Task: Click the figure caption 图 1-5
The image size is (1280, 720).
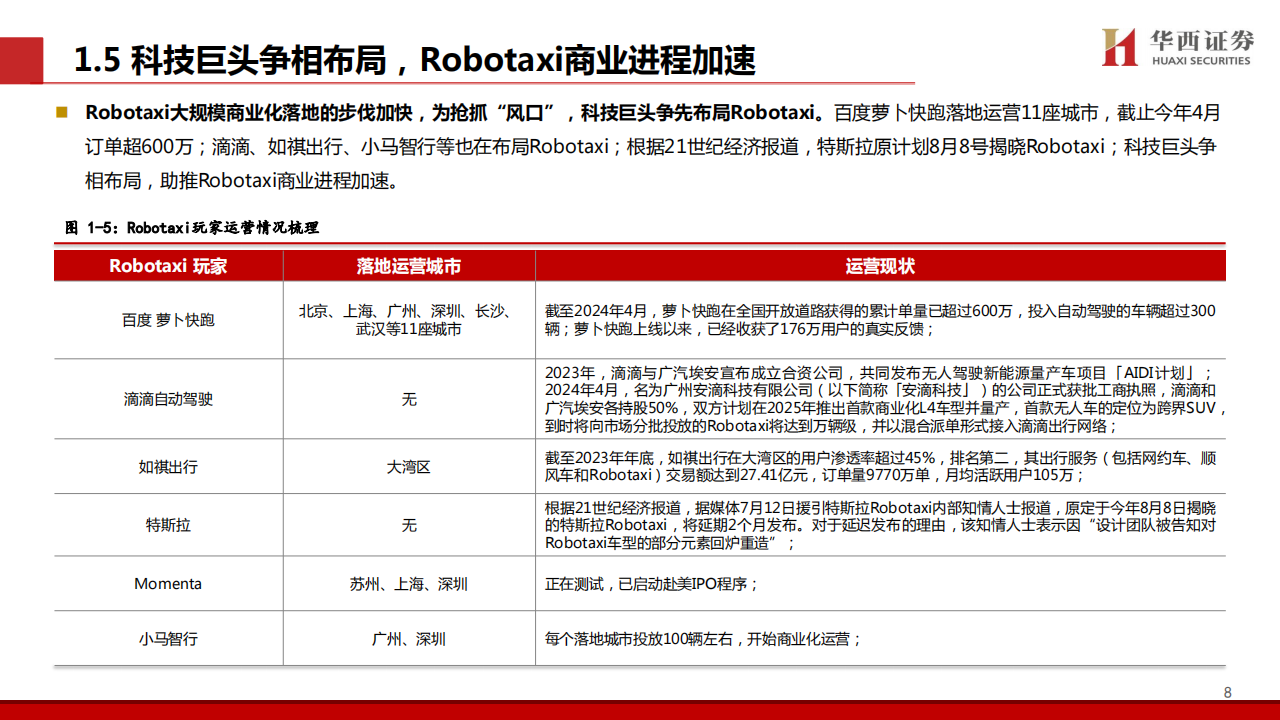Action: 192,228
